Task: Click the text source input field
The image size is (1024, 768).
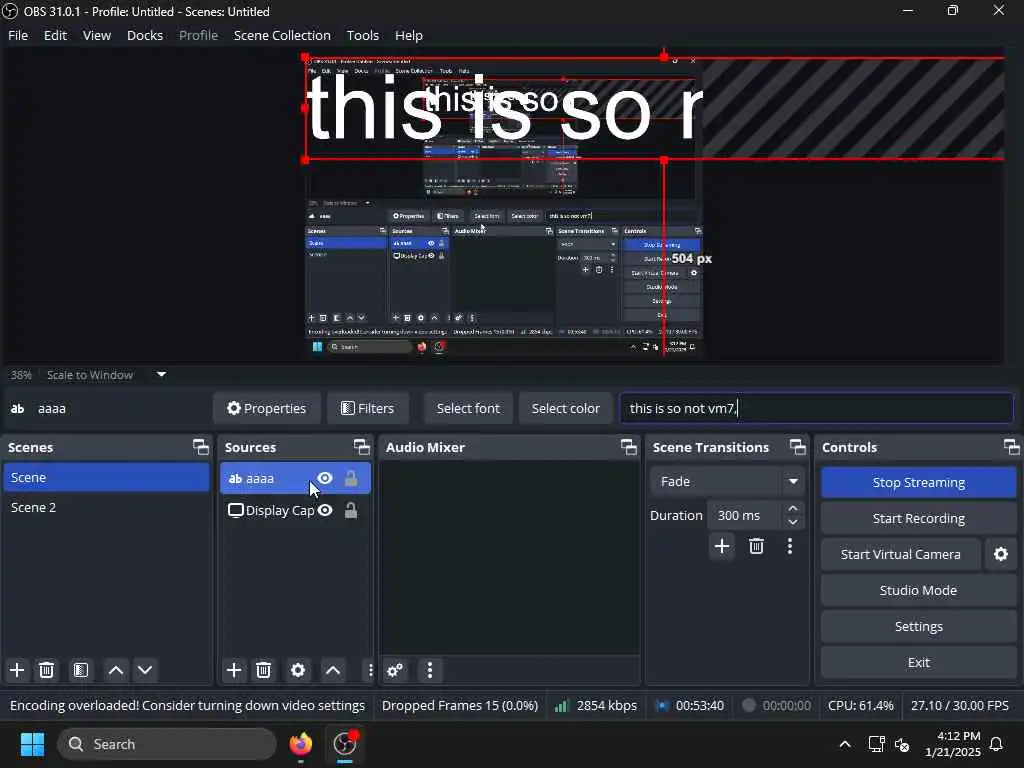Action: click(x=816, y=408)
